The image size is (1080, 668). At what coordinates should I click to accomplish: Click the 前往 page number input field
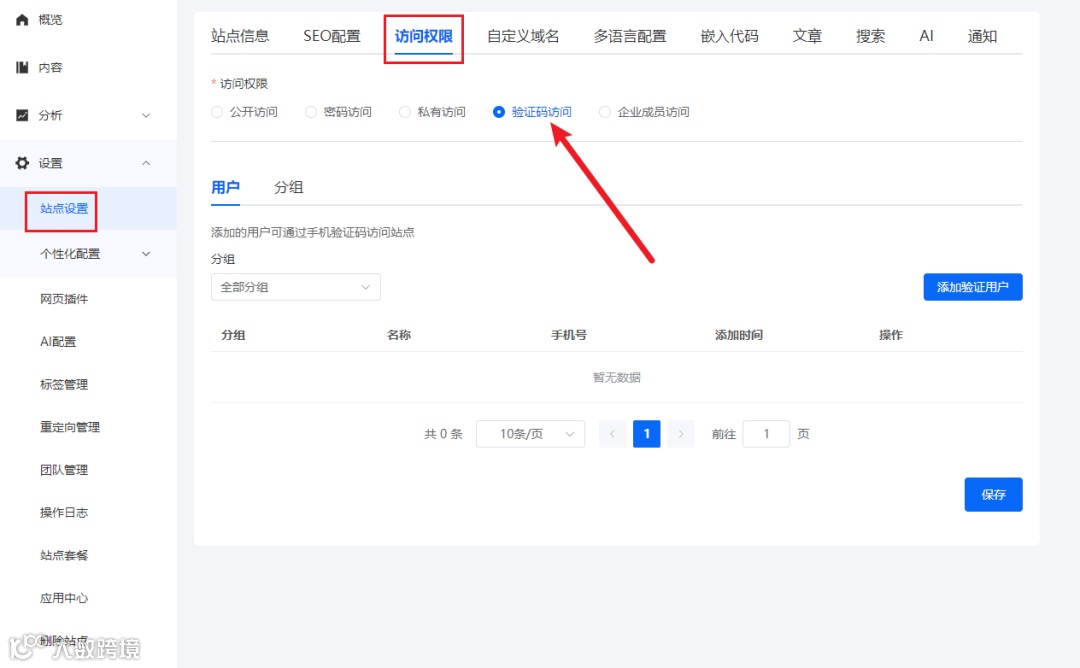(765, 434)
